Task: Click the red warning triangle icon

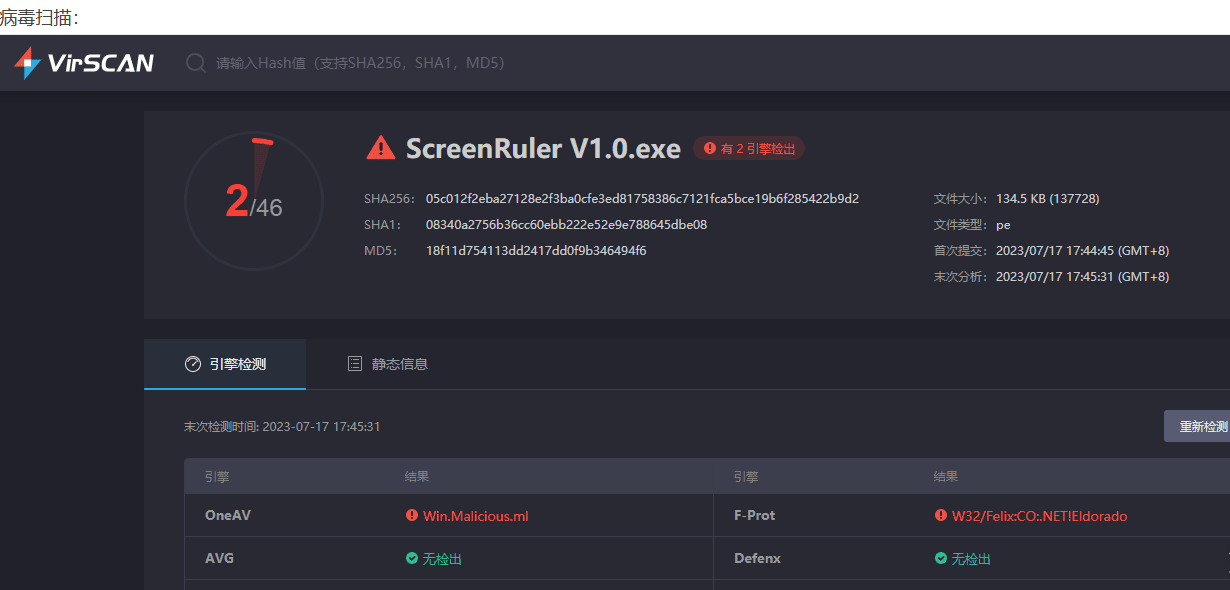Action: point(381,148)
